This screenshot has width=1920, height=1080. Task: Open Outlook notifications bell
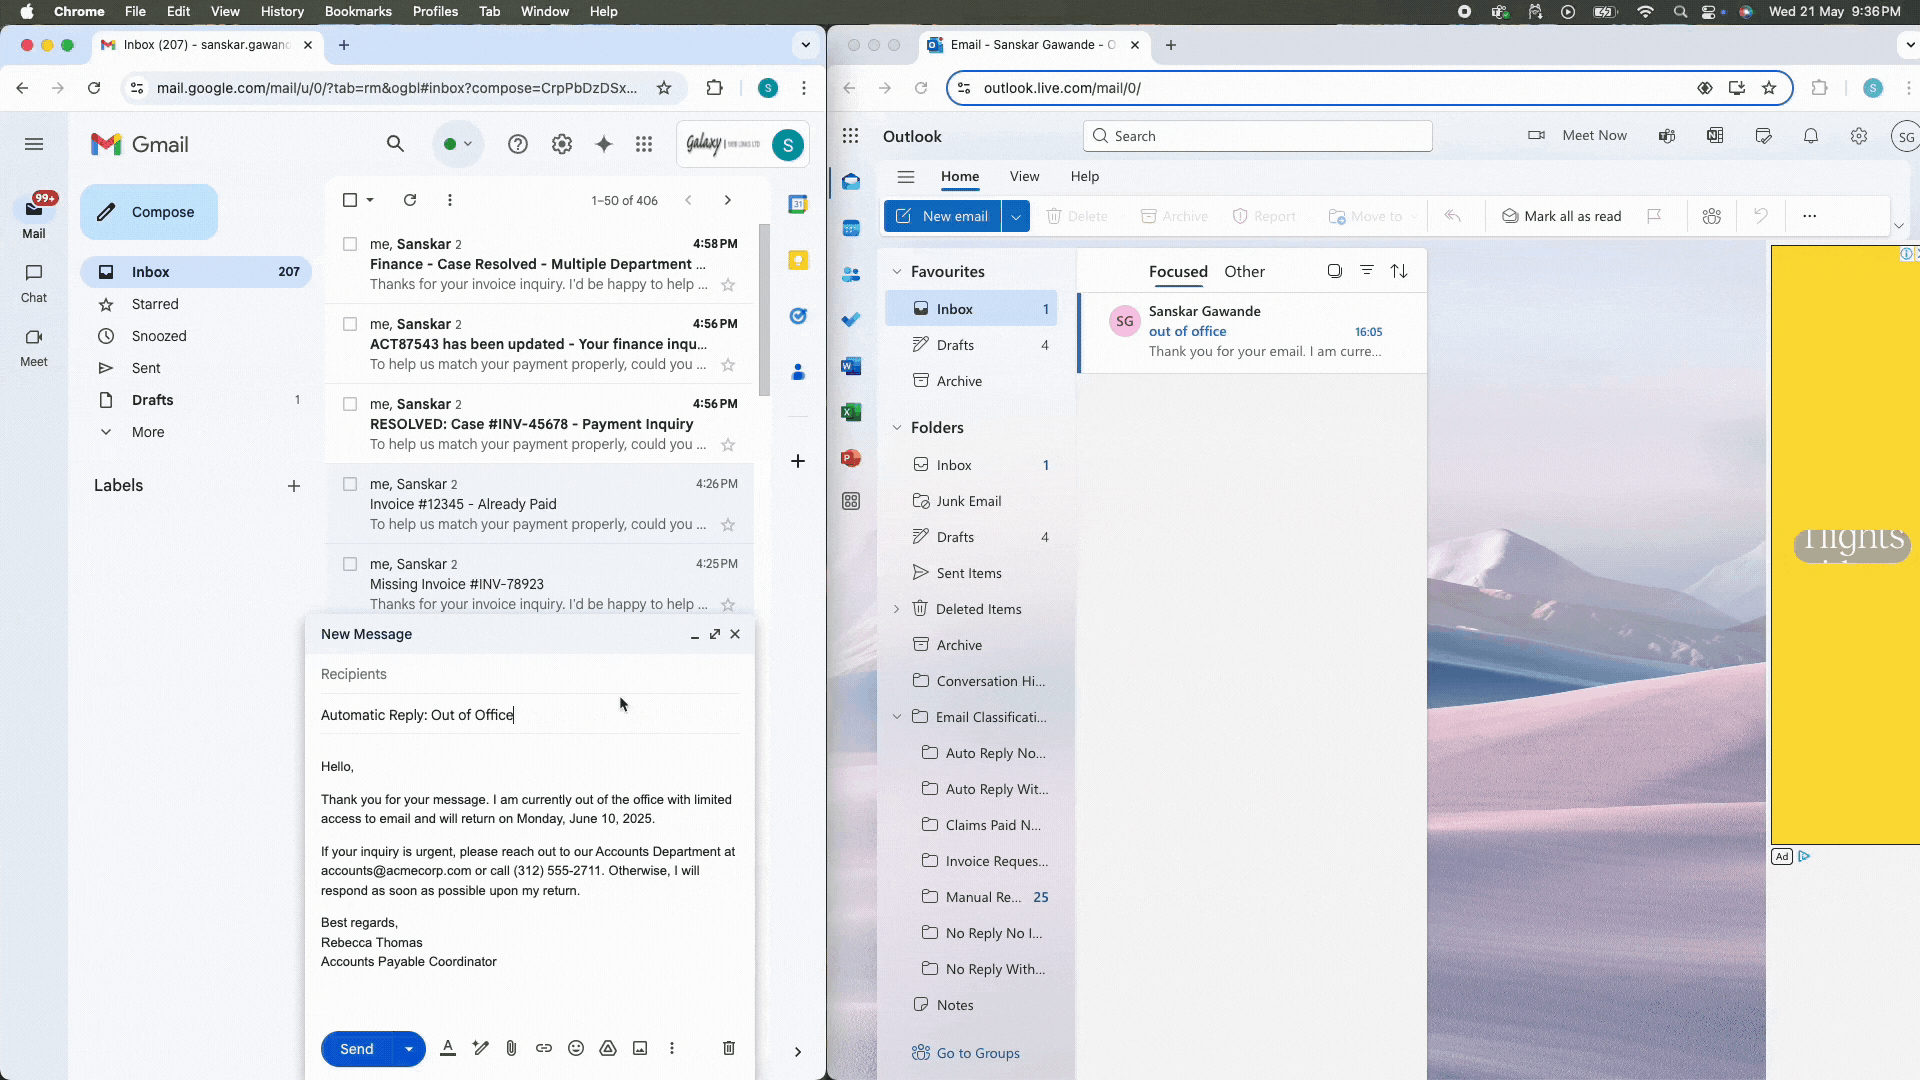(x=1810, y=136)
